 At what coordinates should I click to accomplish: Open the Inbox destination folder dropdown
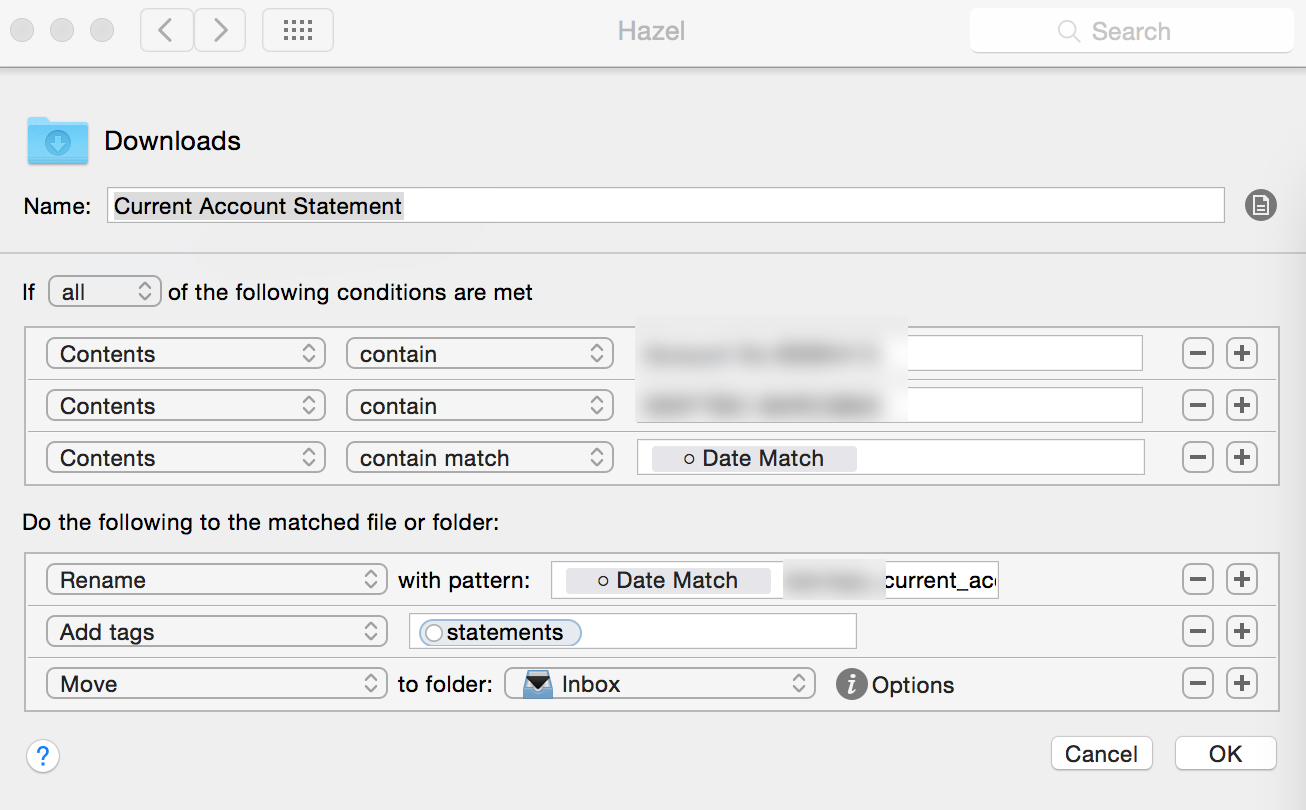[659, 684]
